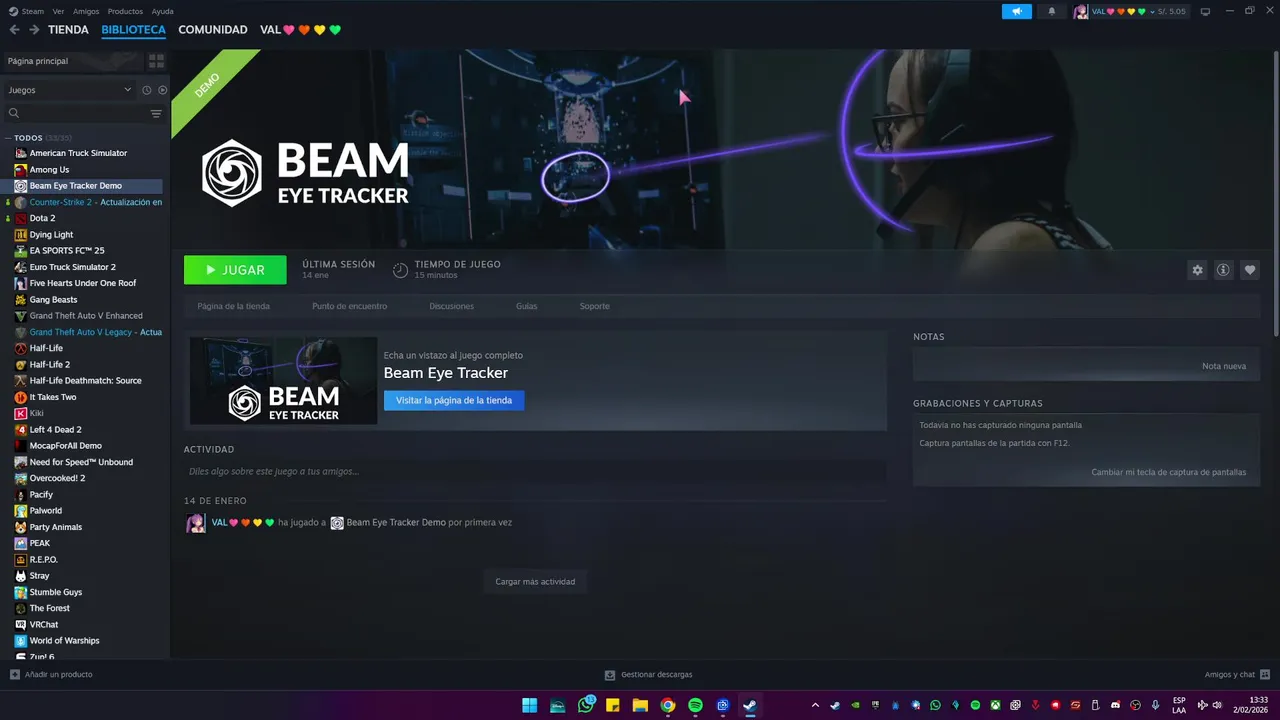Switch to the COMUNIDAD tab
The image size is (1280, 720).
tap(213, 30)
